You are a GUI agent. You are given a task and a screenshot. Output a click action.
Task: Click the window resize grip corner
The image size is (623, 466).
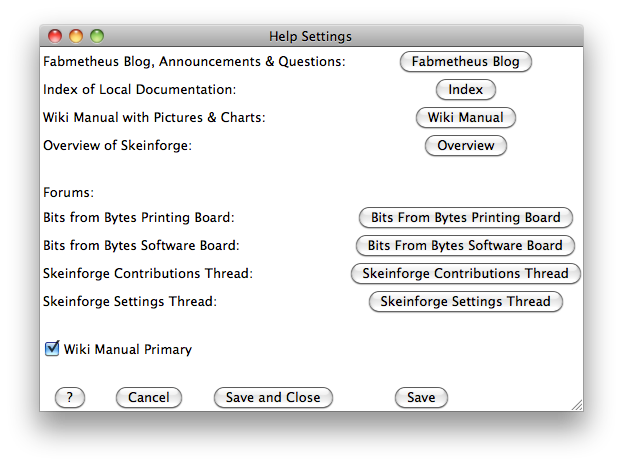(577, 405)
